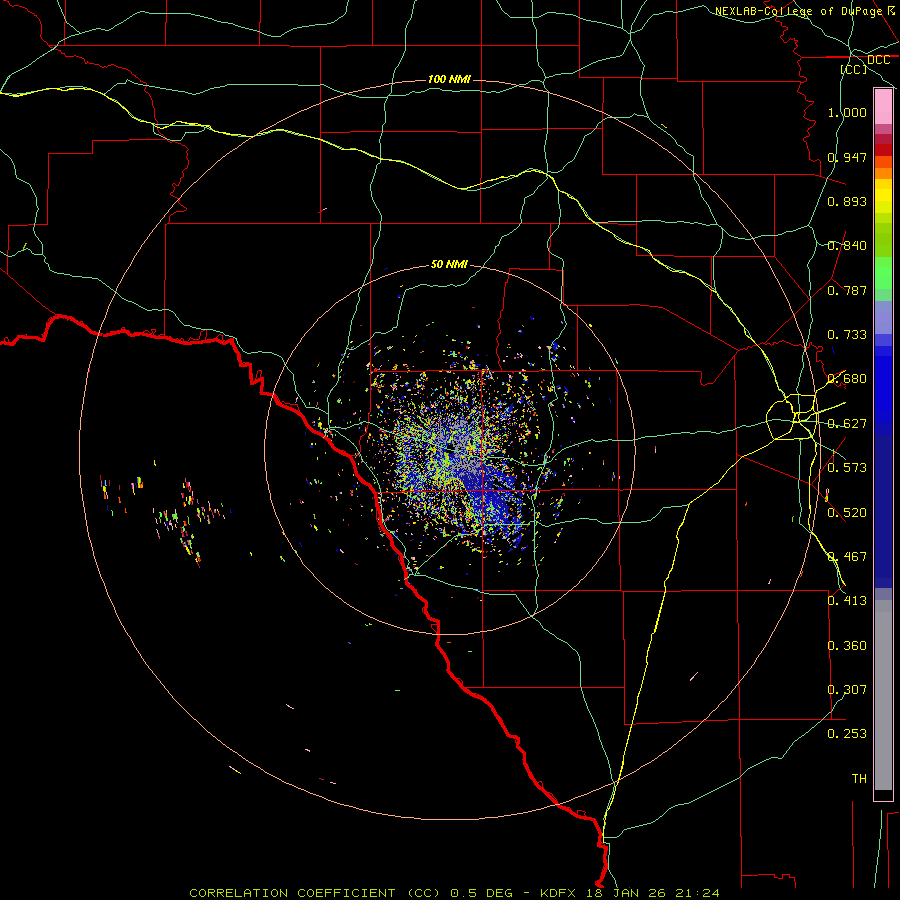This screenshot has height=900, width=900.
Task: Pick the lavender segment of the color bar
Action: click(883, 318)
